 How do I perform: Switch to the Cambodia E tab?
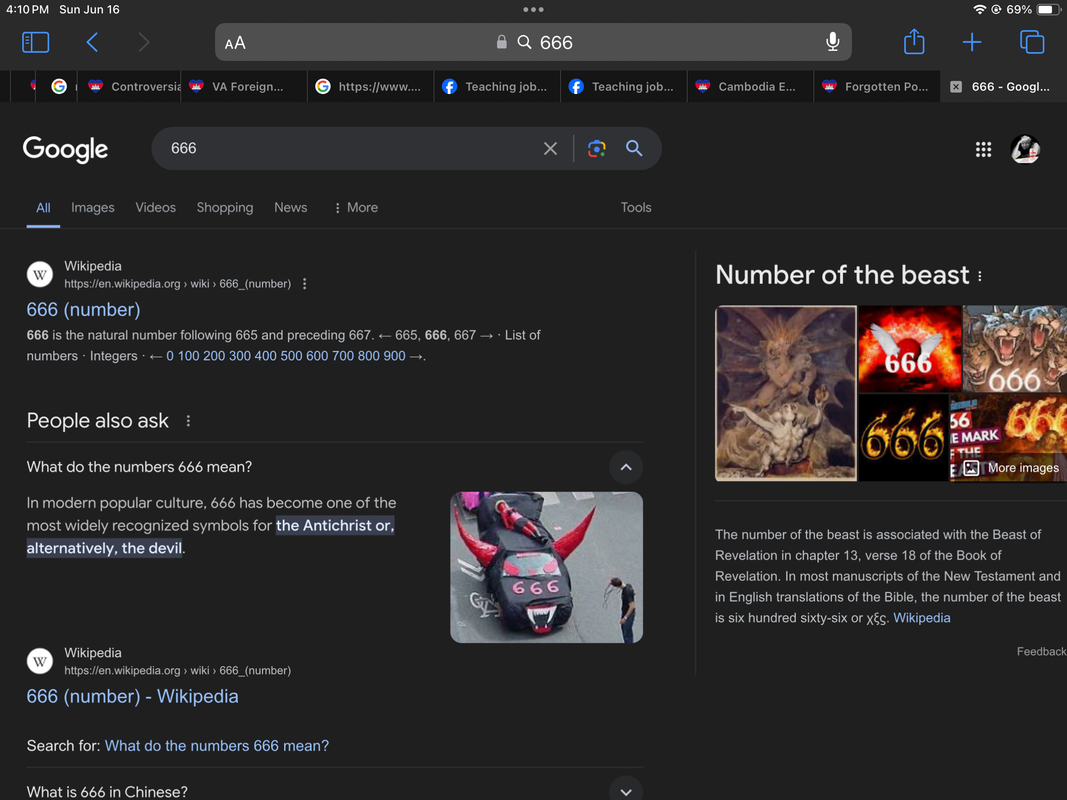[x=750, y=86]
